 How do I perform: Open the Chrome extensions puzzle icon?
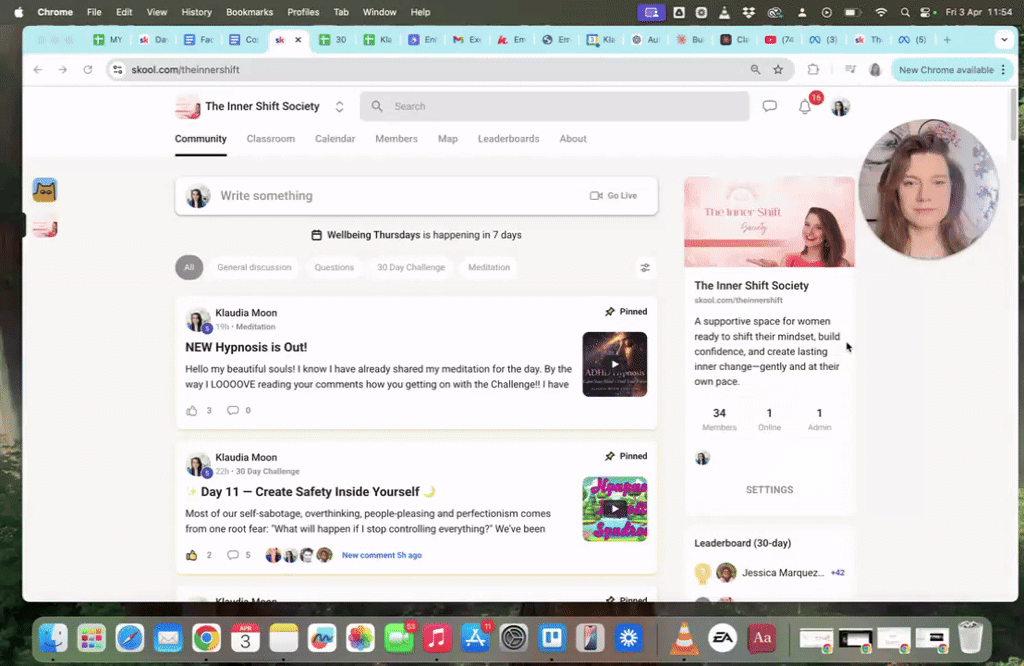tap(813, 70)
